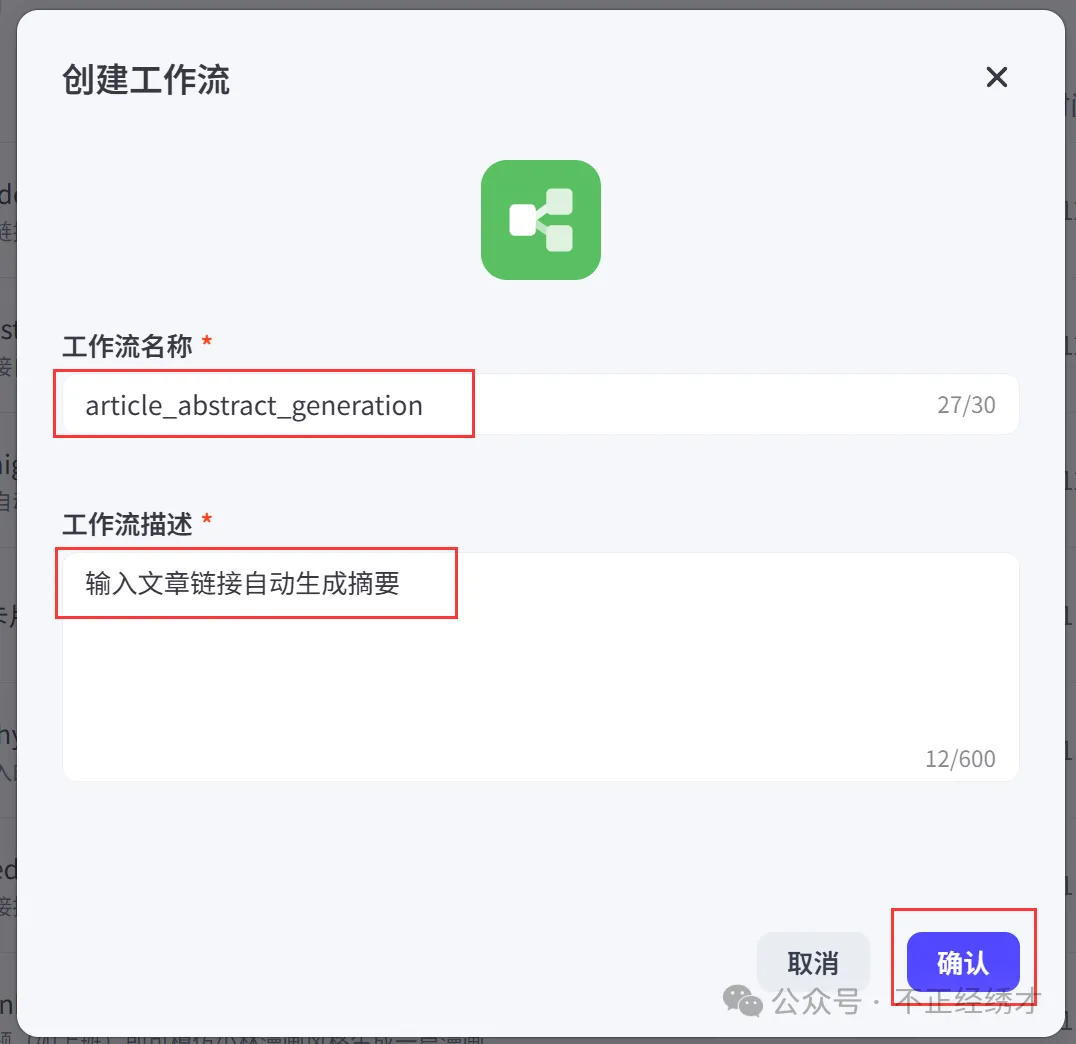
Task: Click the green workflow icon to change it
Action: pyautogui.click(x=541, y=220)
